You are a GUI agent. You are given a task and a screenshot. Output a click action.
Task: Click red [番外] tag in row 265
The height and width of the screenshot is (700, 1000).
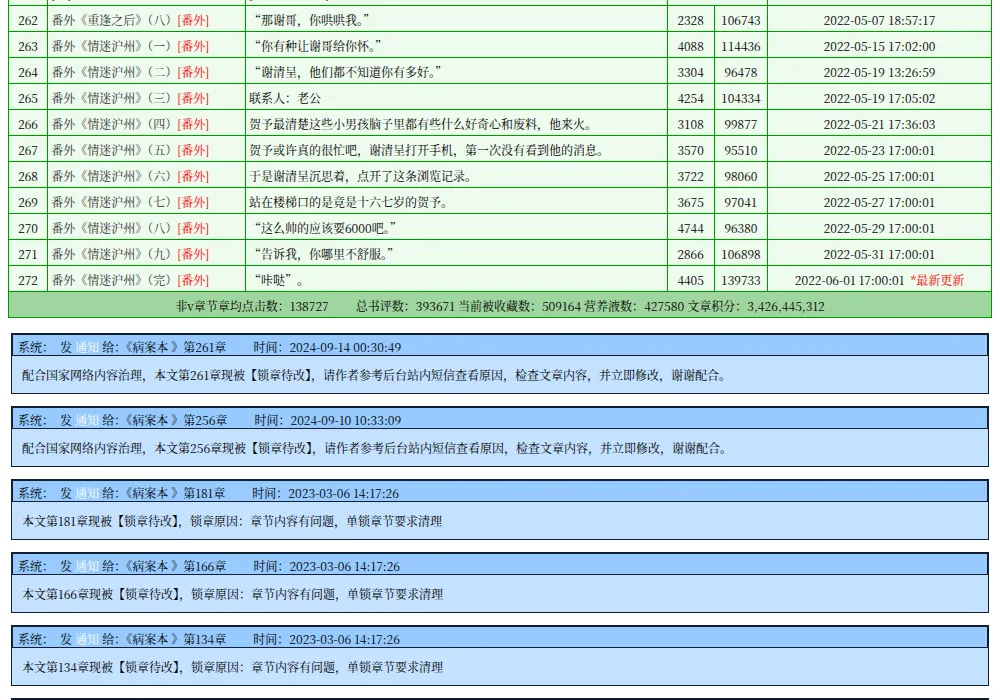point(193,98)
